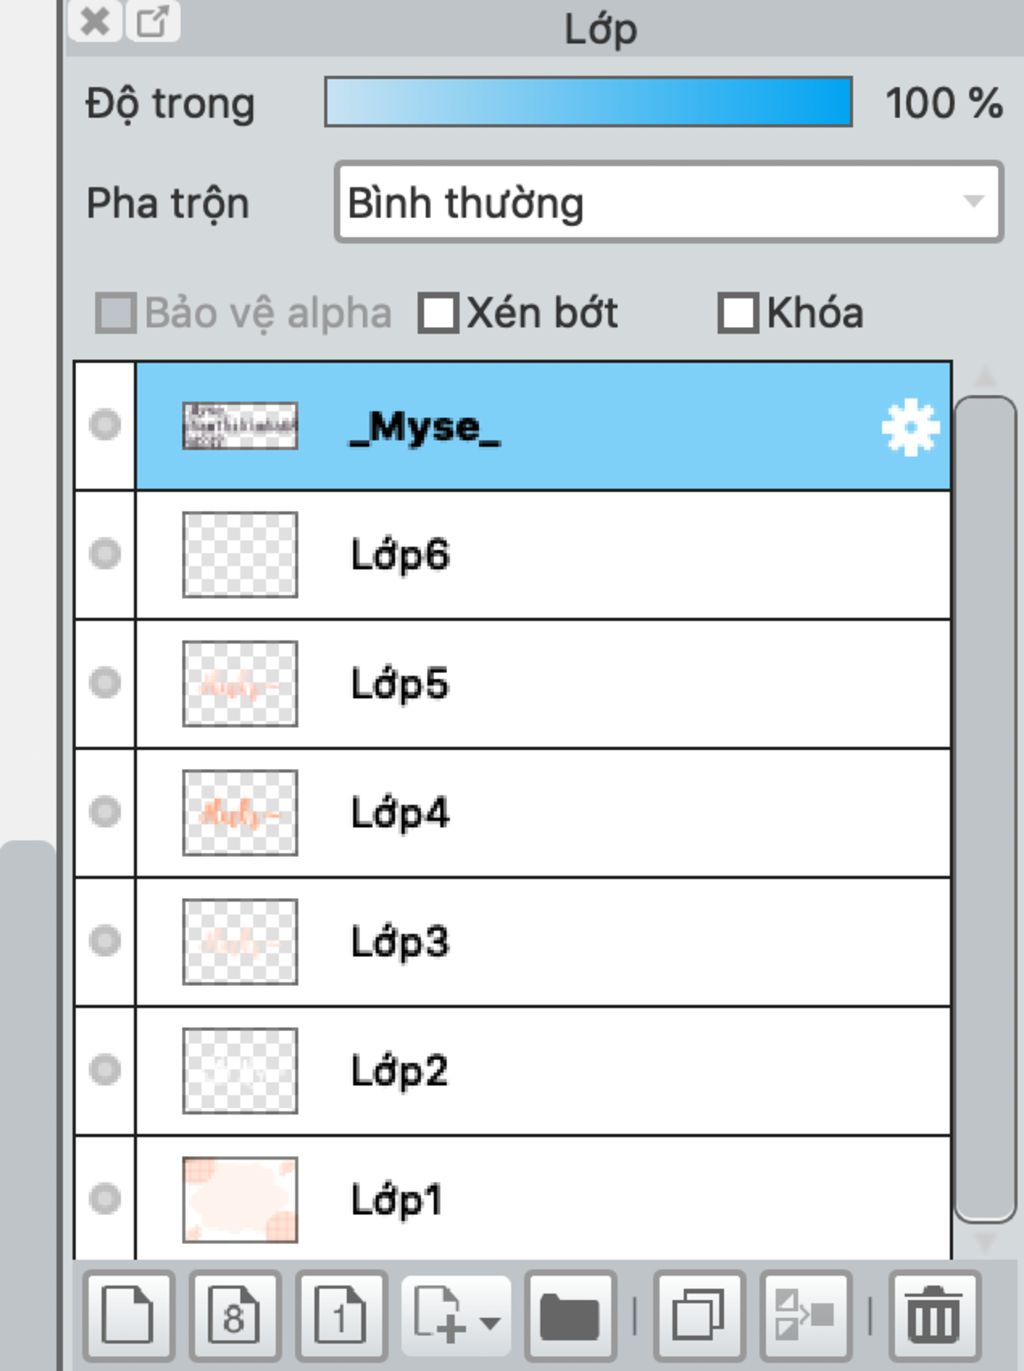This screenshot has width=1024, height=1371.
Task: Click the layer list scrollbar
Action: pos(985,810)
